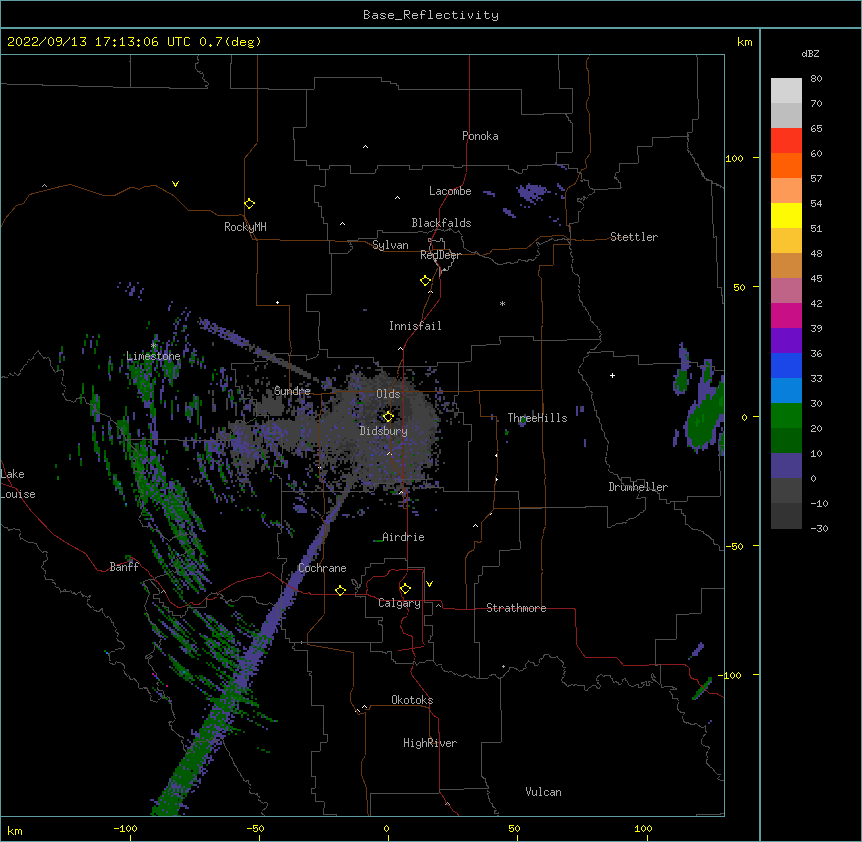This screenshot has height=842, width=862.
Task: Click the Olds city label
Action: (x=388, y=394)
